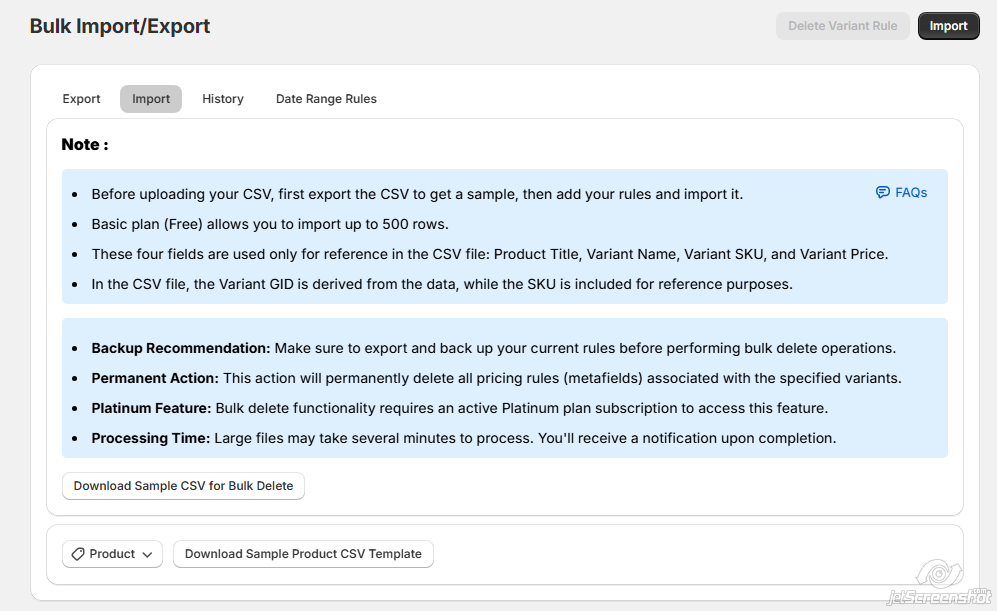Switch to the Export tab
Viewport: 997px width, 611px height.
tap(81, 99)
